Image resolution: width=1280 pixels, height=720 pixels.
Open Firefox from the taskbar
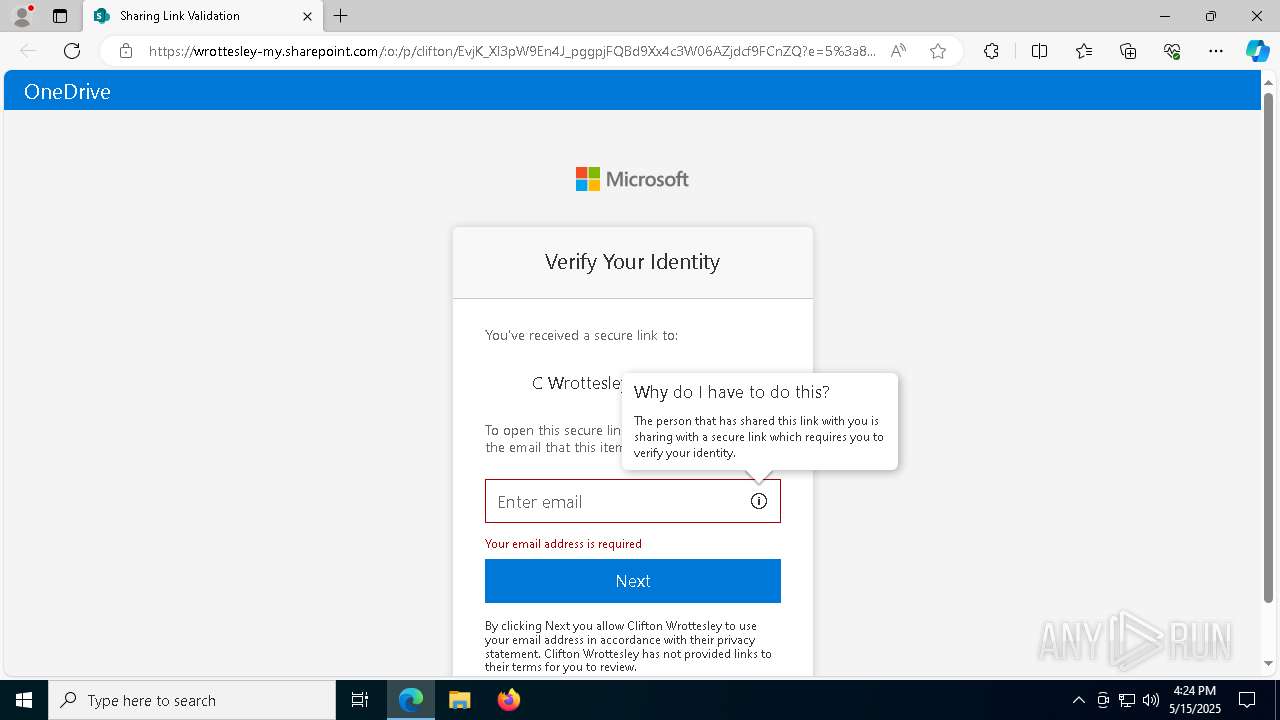pos(509,700)
